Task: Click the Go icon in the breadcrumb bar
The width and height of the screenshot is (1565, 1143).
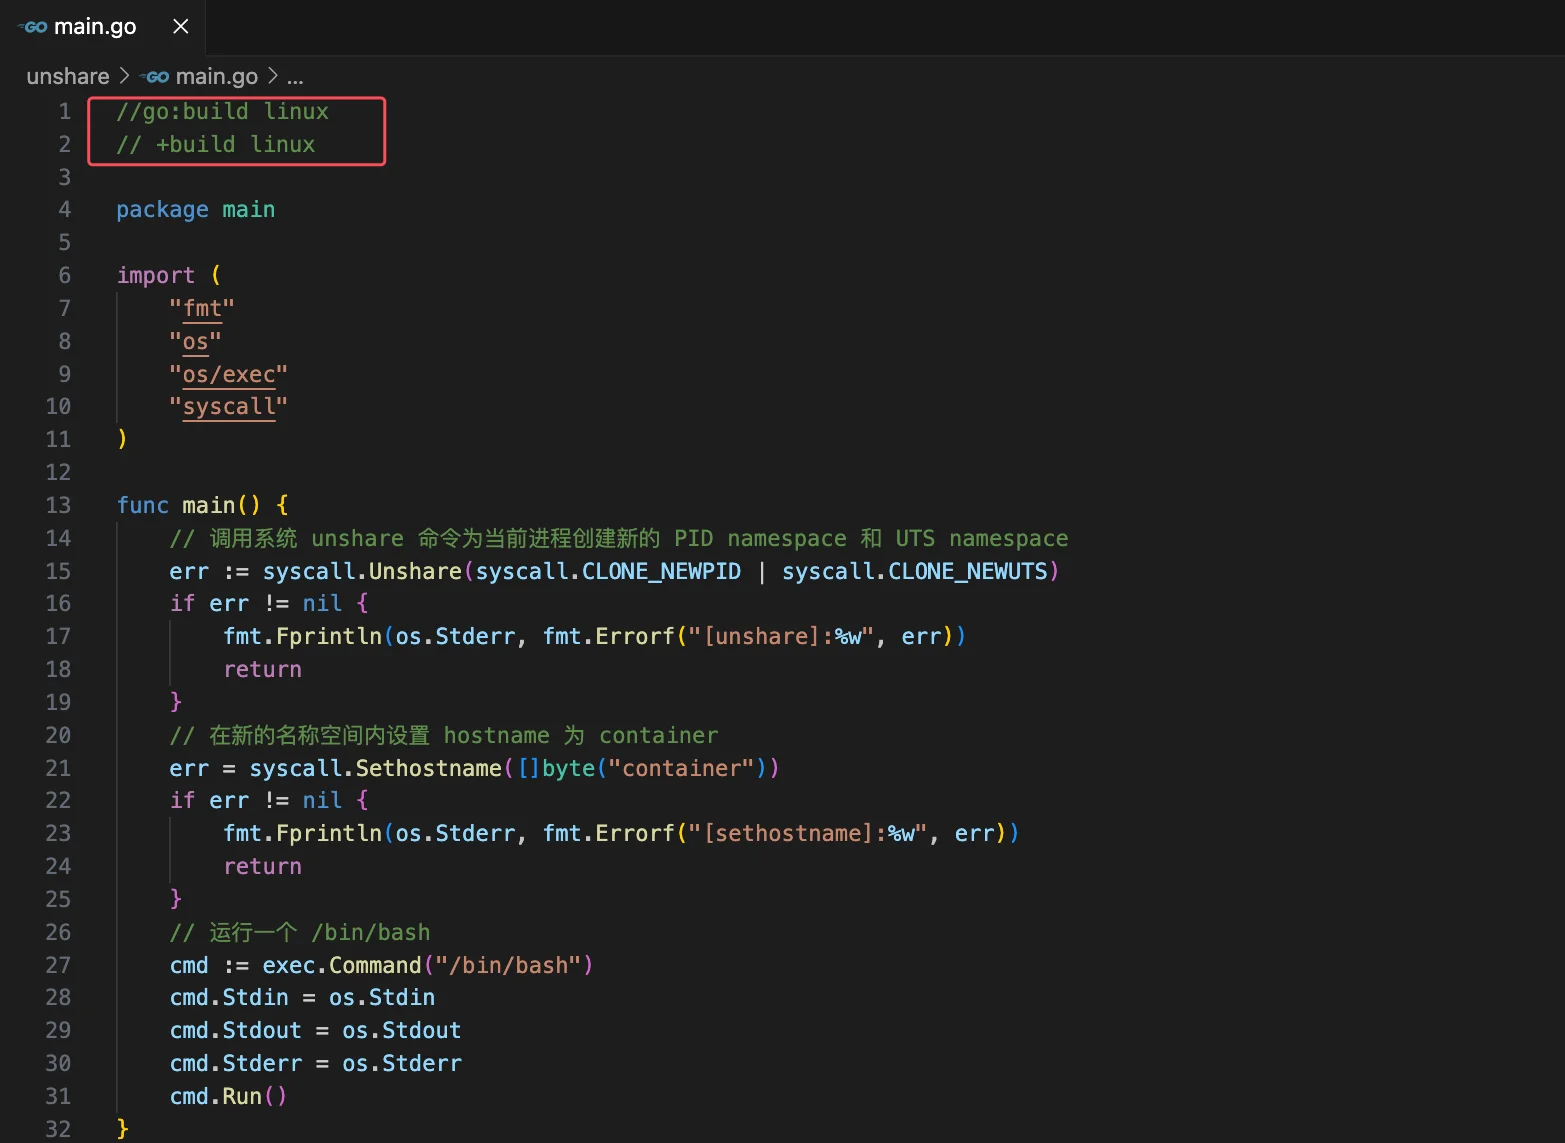Action: coord(156,77)
